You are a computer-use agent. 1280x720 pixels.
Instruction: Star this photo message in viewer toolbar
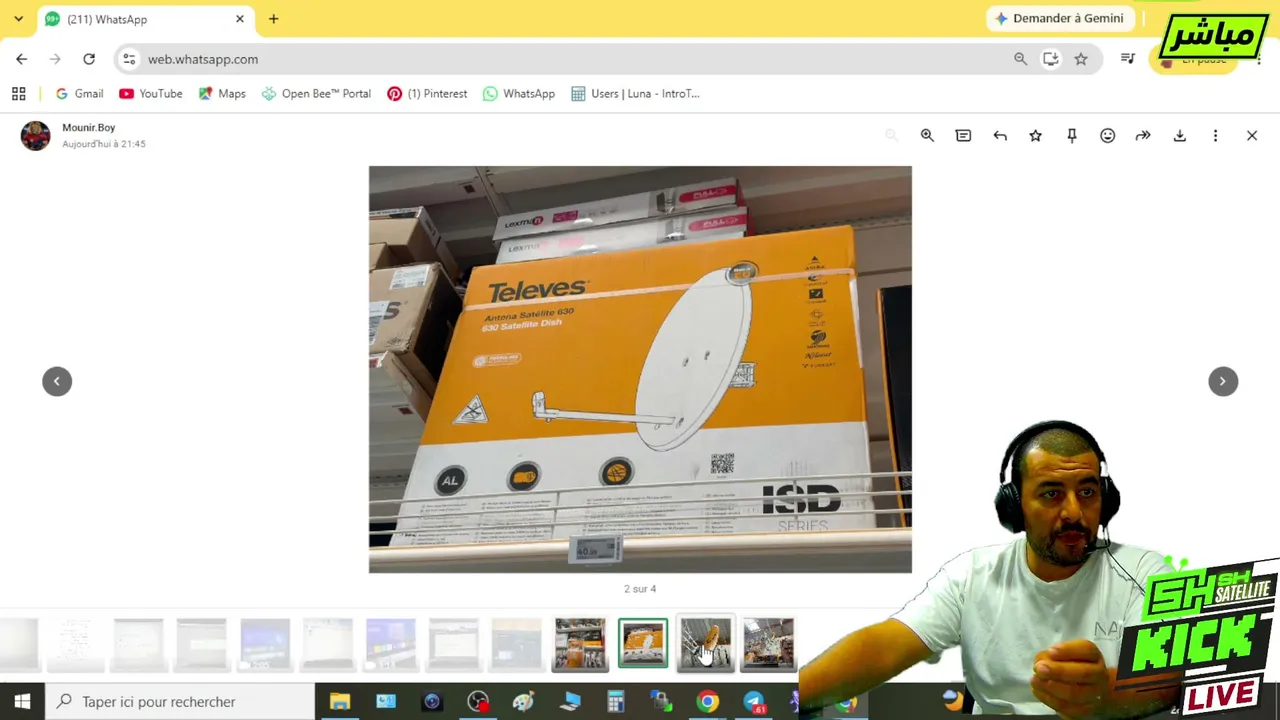point(1036,136)
